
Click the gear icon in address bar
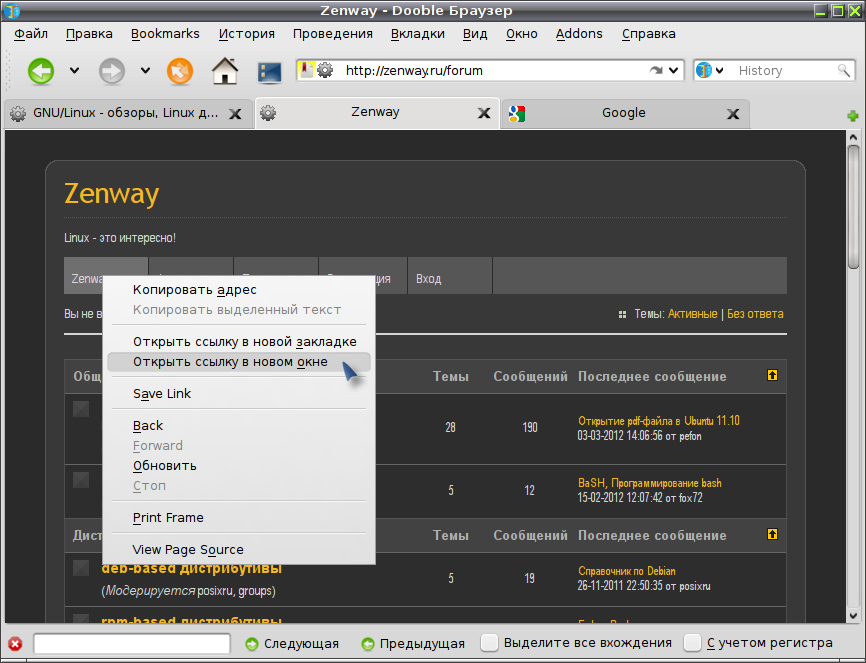point(325,70)
